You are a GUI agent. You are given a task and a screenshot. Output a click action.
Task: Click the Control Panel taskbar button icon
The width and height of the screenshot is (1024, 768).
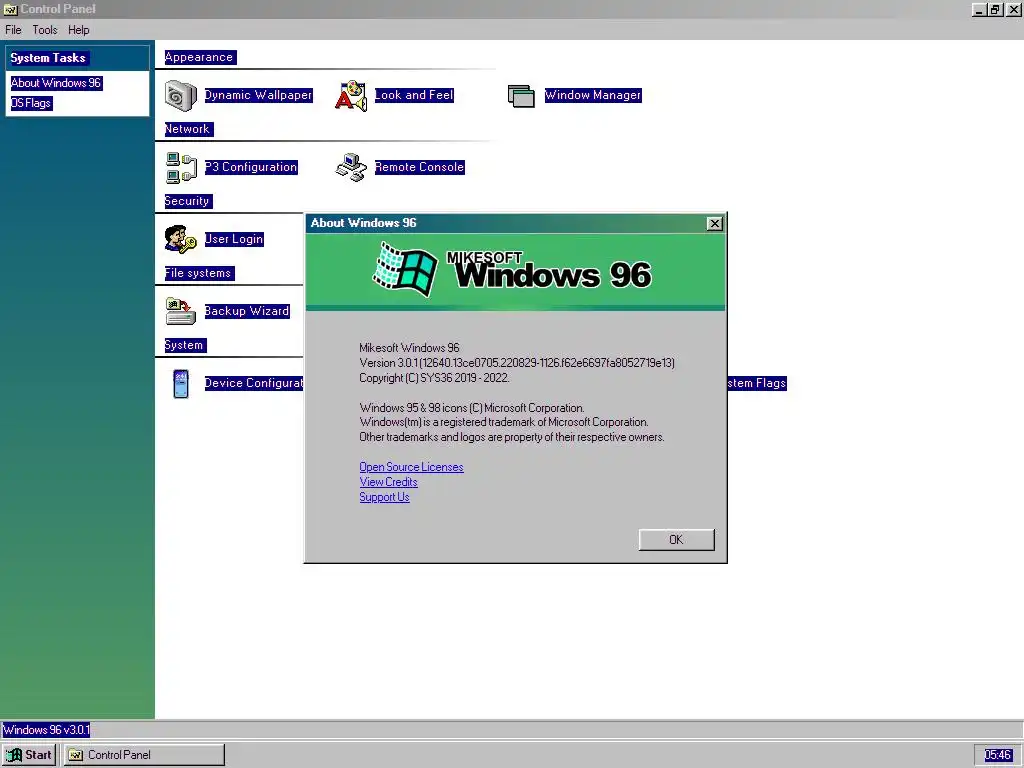click(x=76, y=755)
